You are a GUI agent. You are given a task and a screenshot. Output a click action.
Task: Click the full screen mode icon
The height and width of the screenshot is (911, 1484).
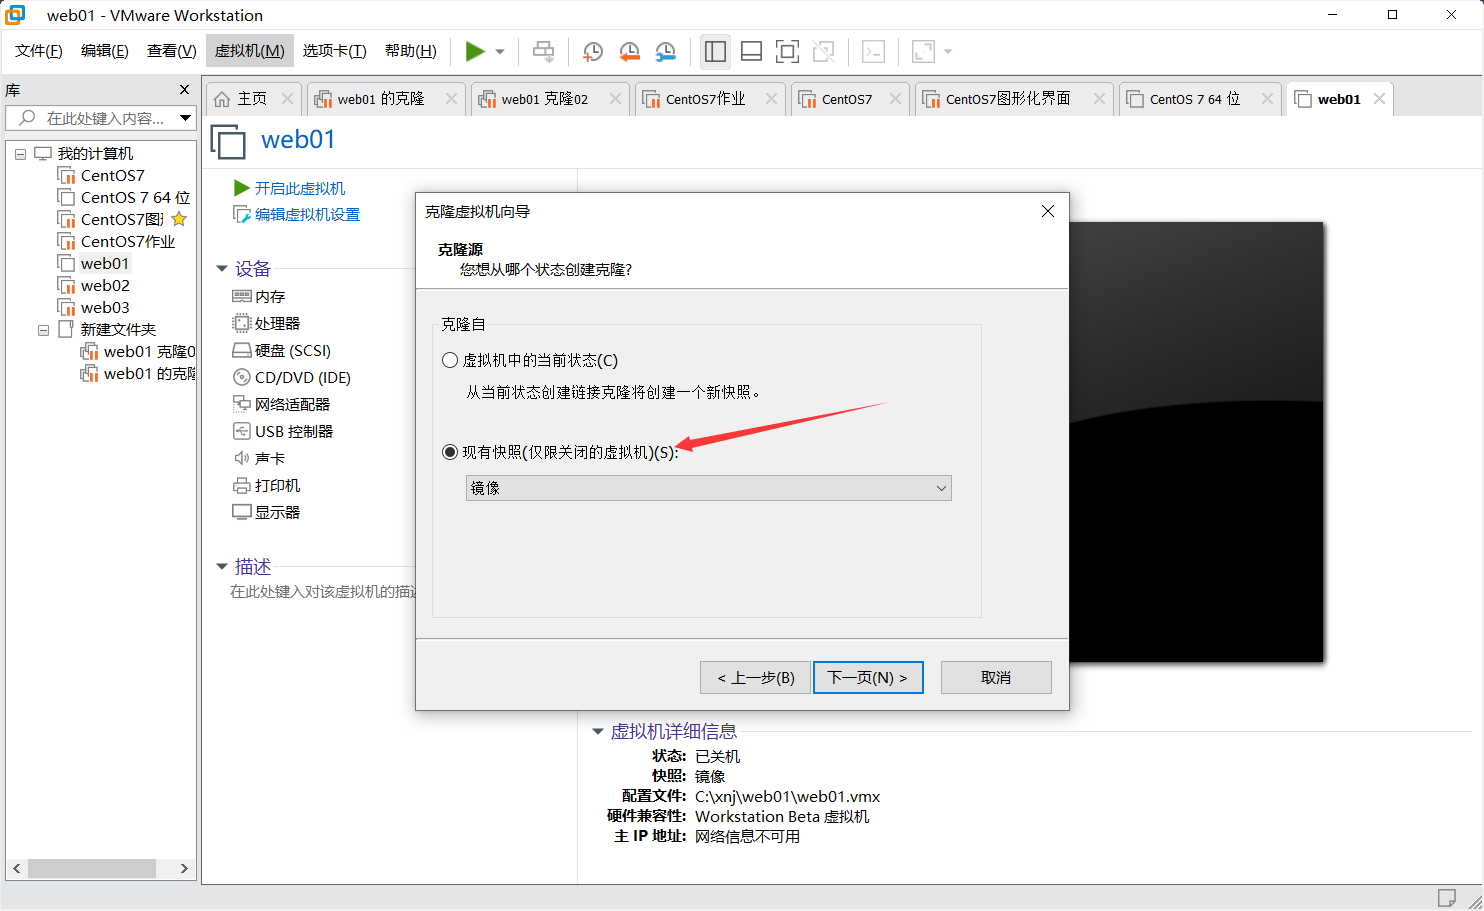(x=787, y=51)
